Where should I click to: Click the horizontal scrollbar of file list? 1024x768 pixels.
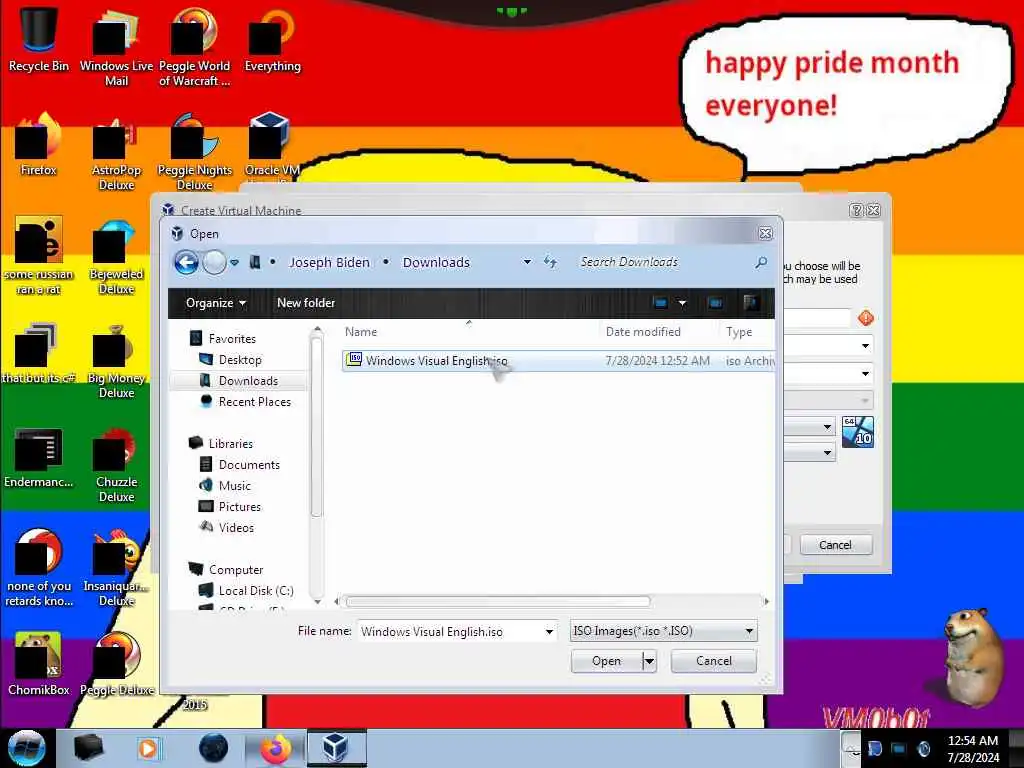[498, 601]
